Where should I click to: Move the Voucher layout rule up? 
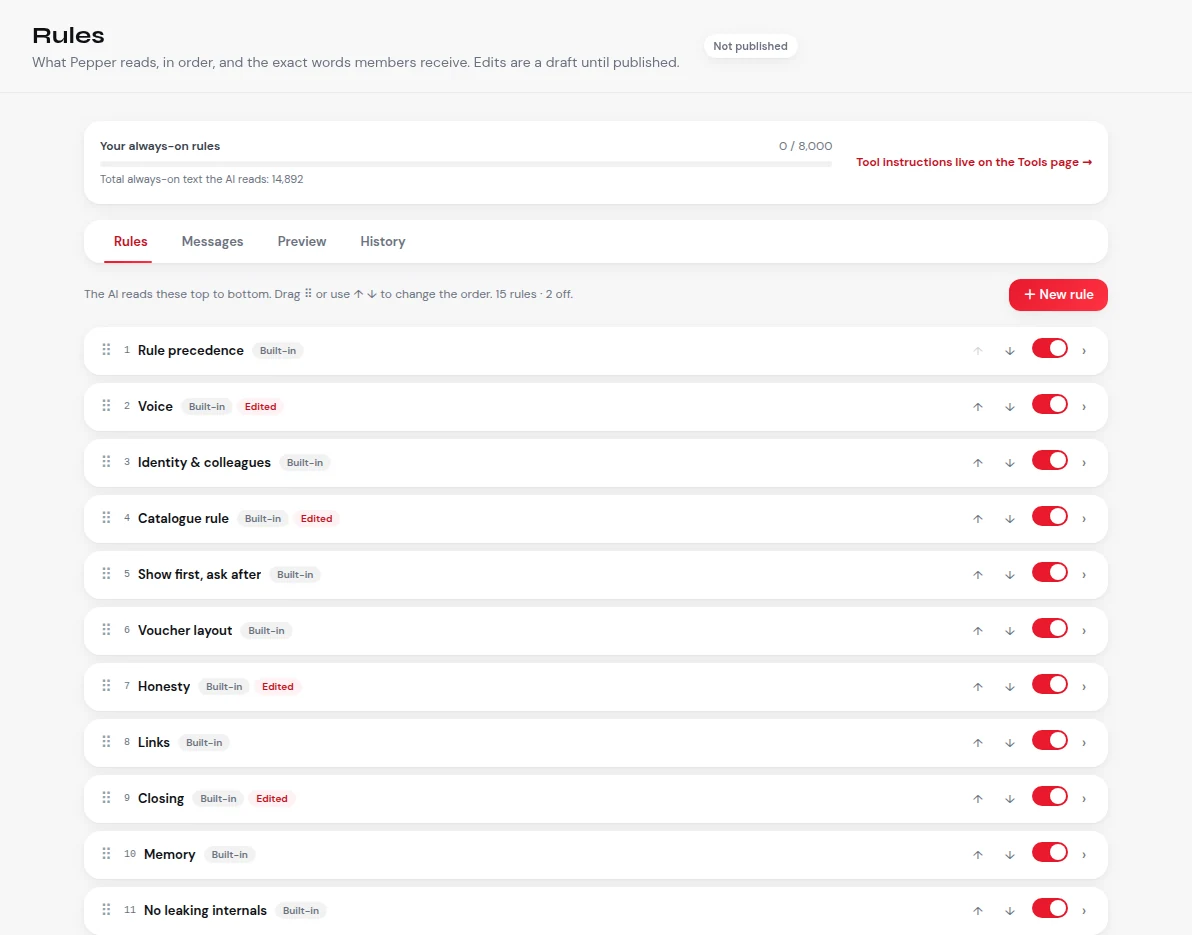click(x=978, y=631)
